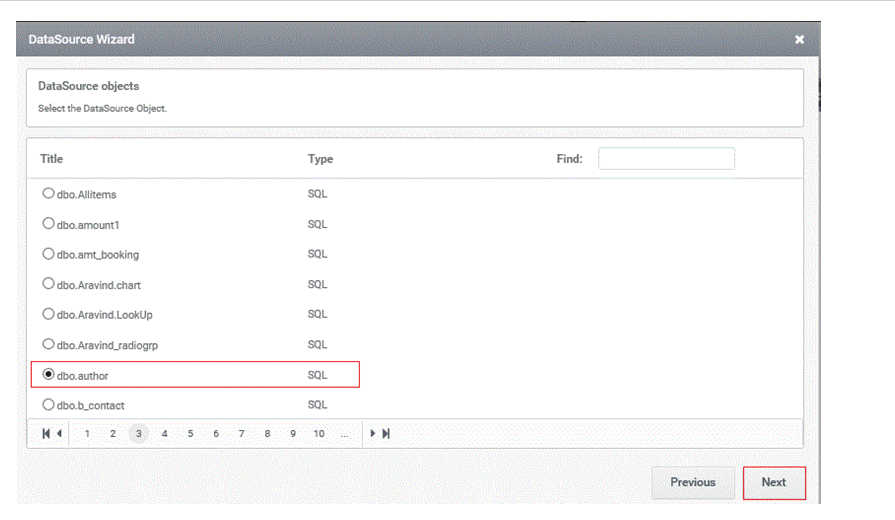The width and height of the screenshot is (895, 520).
Task: Open page 2 in pager
Action: tap(113, 434)
